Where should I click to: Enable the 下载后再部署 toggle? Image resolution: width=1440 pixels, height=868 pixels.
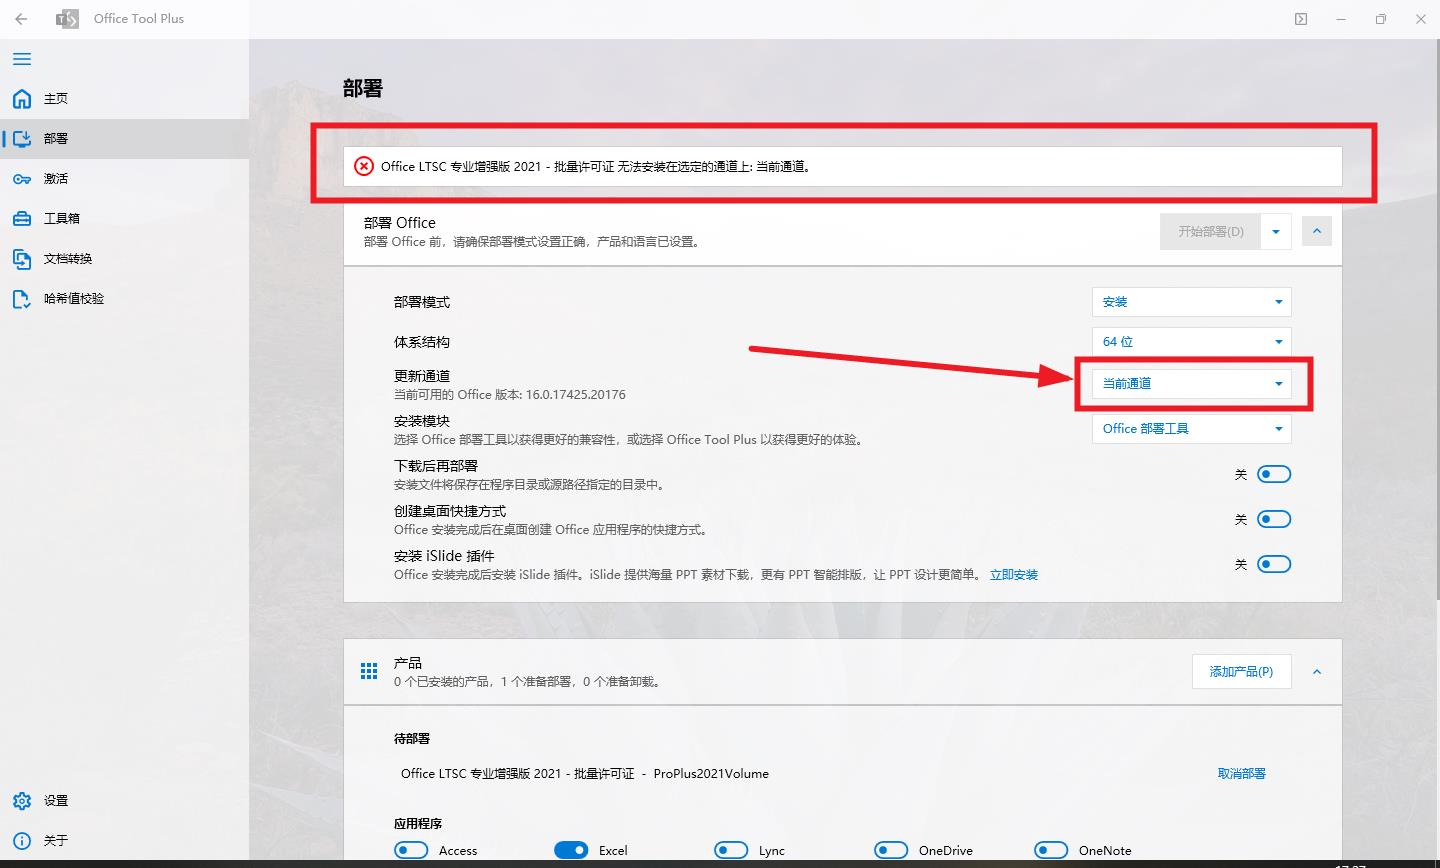(1274, 473)
